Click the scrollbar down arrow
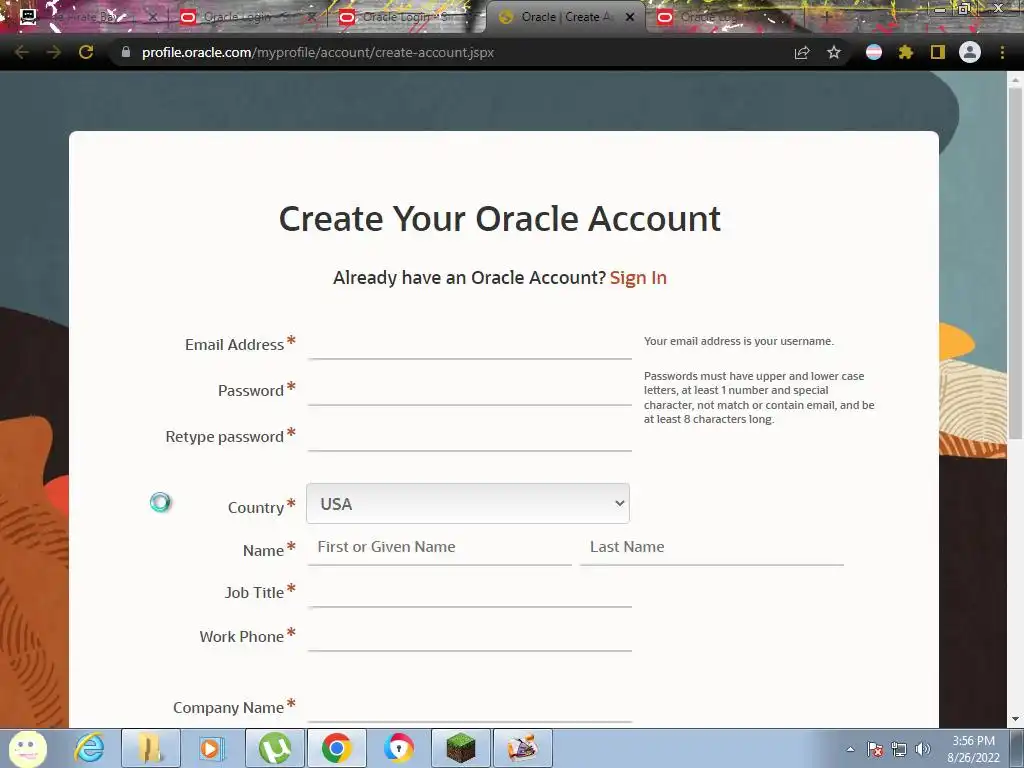The width and height of the screenshot is (1024, 768). coord(1015,720)
